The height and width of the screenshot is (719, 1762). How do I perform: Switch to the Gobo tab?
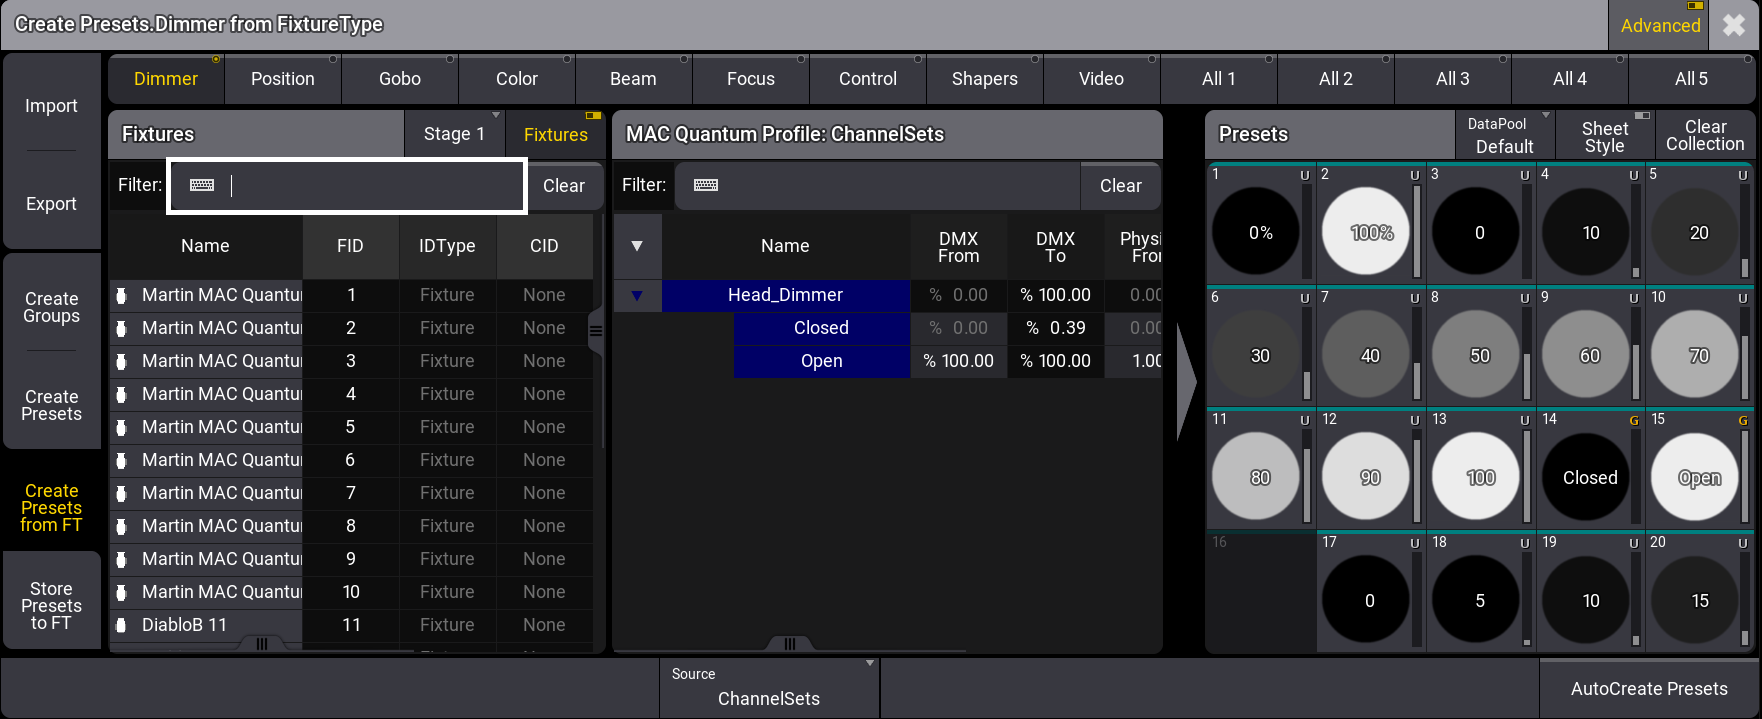(399, 79)
